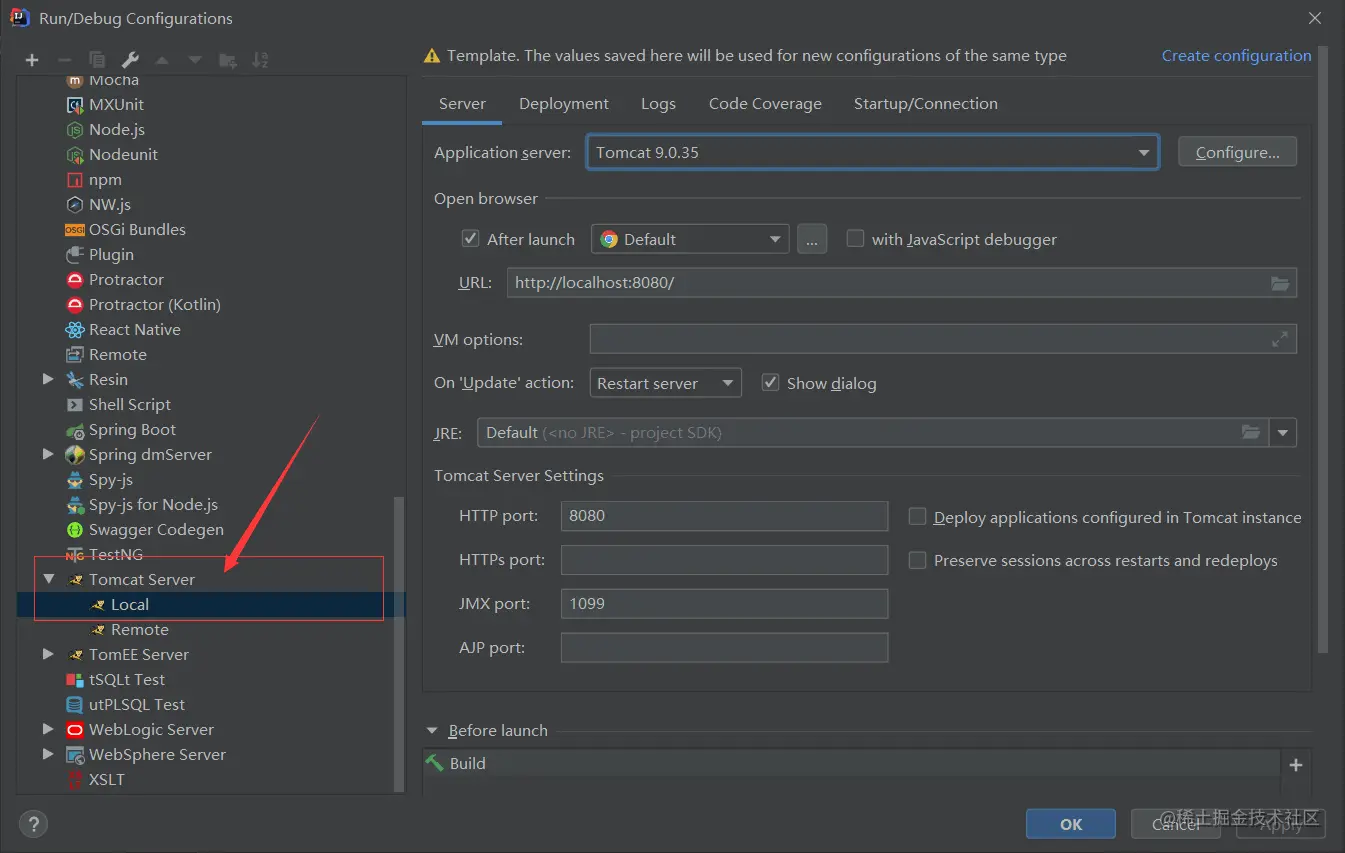This screenshot has width=1345, height=853.
Task: Click the plus icon in Before launch
Action: 1296,765
